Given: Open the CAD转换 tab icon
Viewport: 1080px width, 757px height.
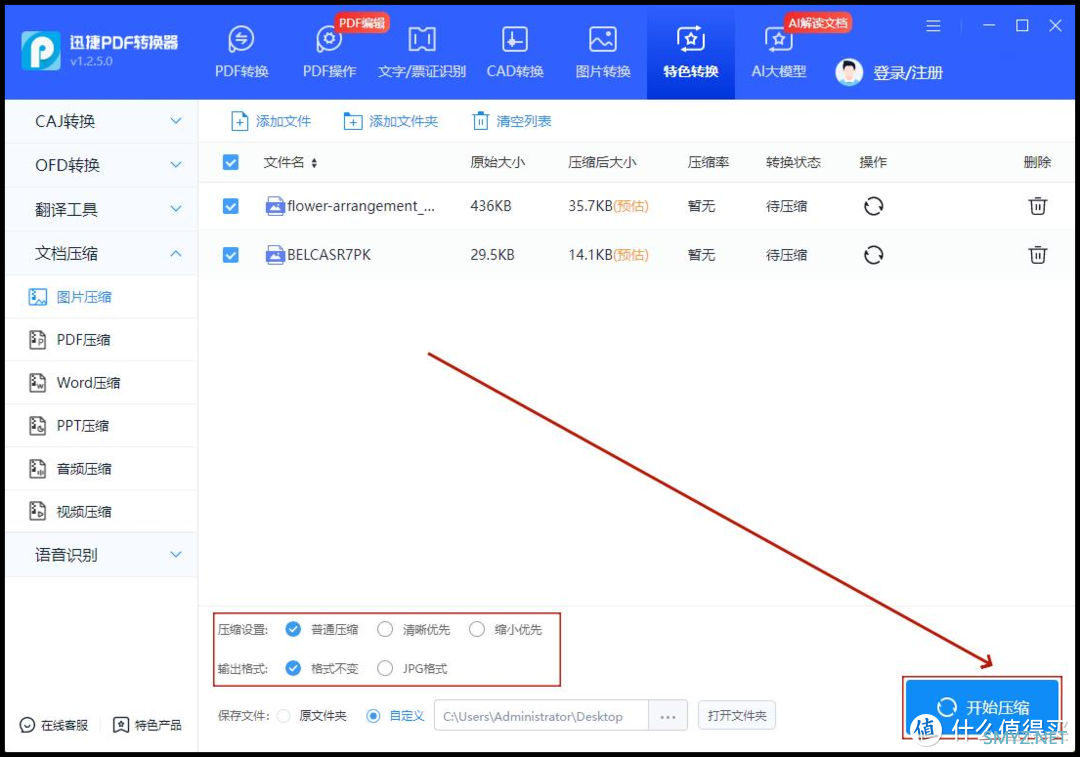Looking at the screenshot, I should click(515, 39).
